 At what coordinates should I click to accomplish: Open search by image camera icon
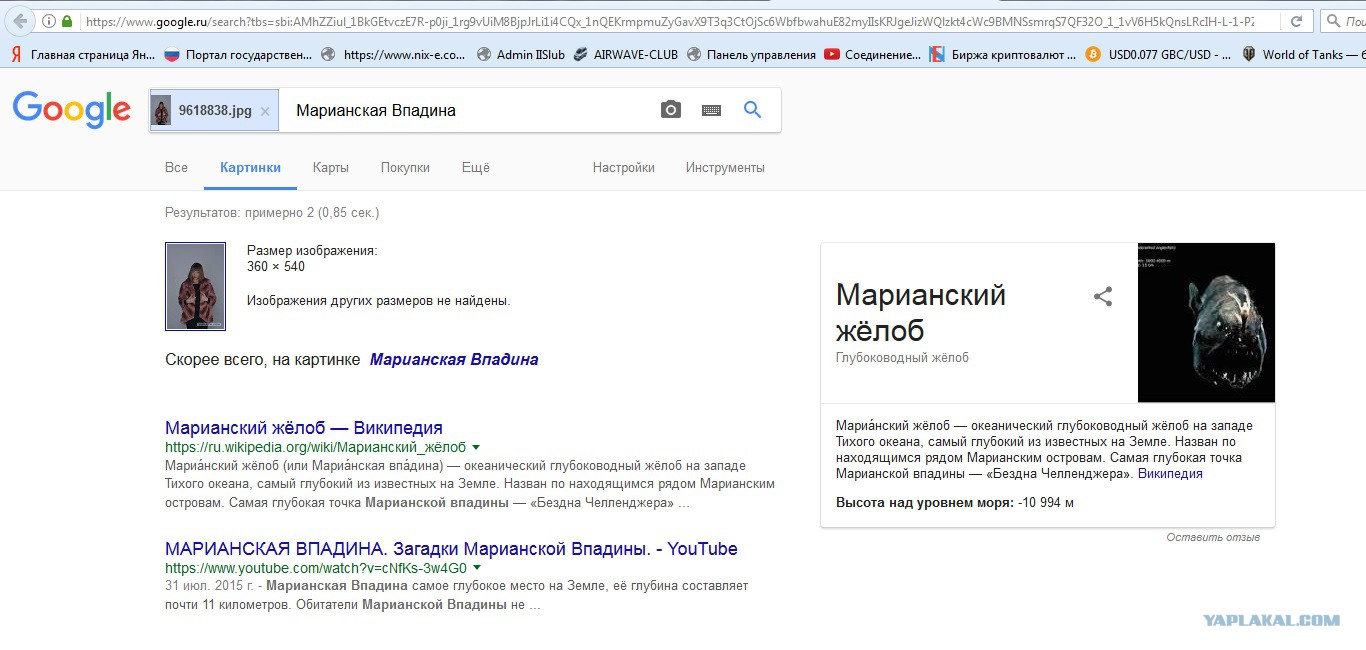click(x=671, y=110)
